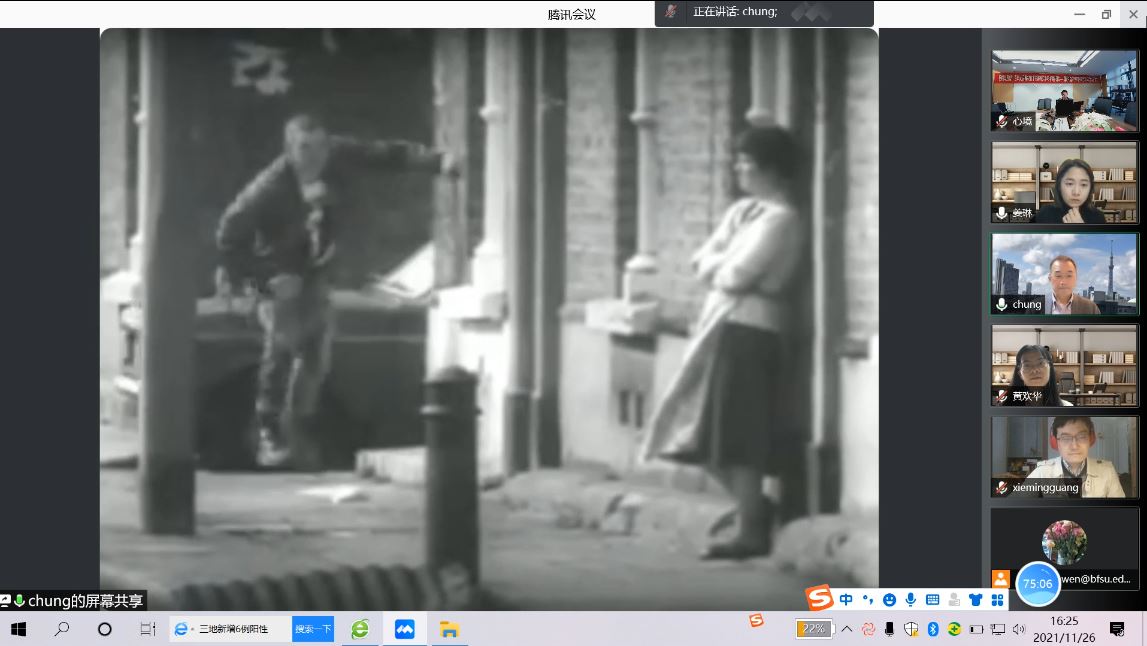Open Windows Security shield tray icon
Viewport: 1147px width, 646px height.
(911, 629)
